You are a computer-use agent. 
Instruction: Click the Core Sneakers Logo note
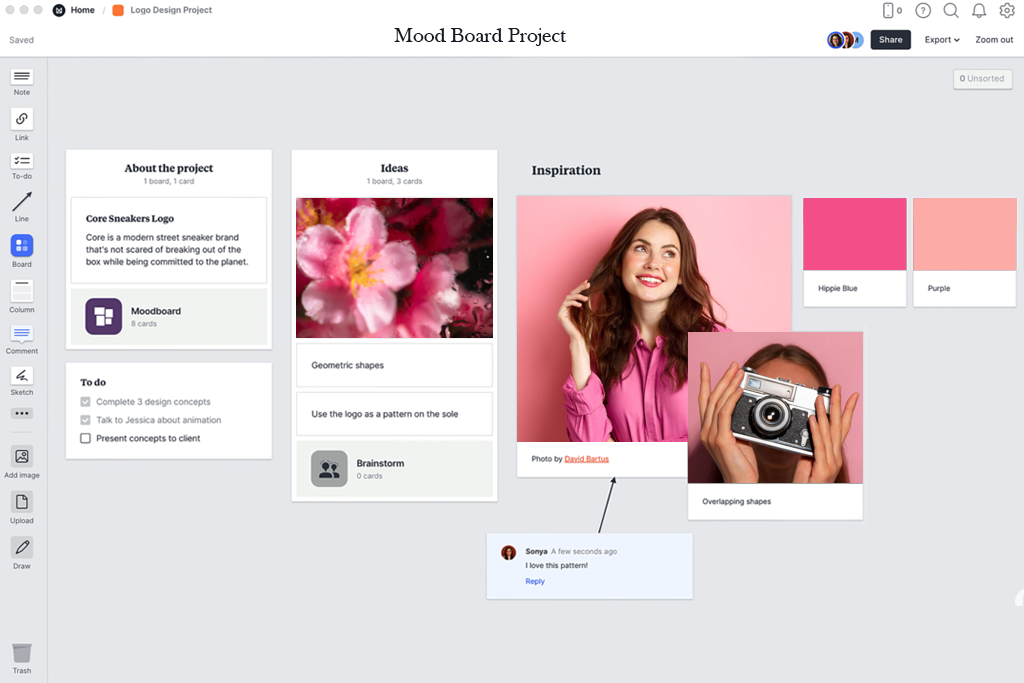(168, 240)
